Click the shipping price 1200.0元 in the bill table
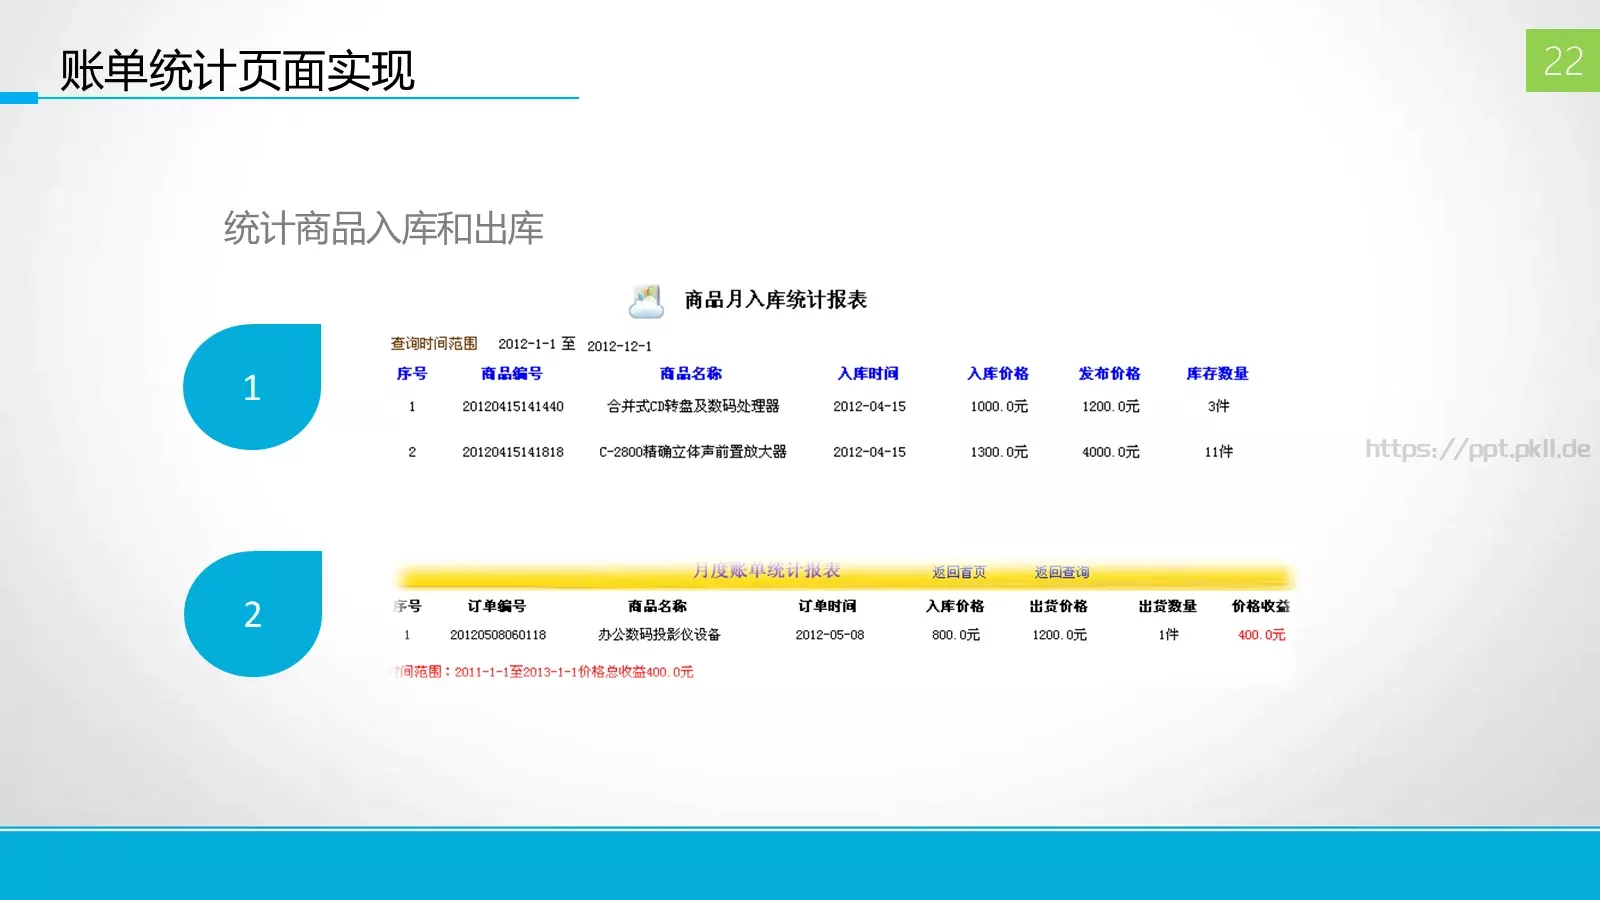The image size is (1600, 900). [x=1060, y=635]
